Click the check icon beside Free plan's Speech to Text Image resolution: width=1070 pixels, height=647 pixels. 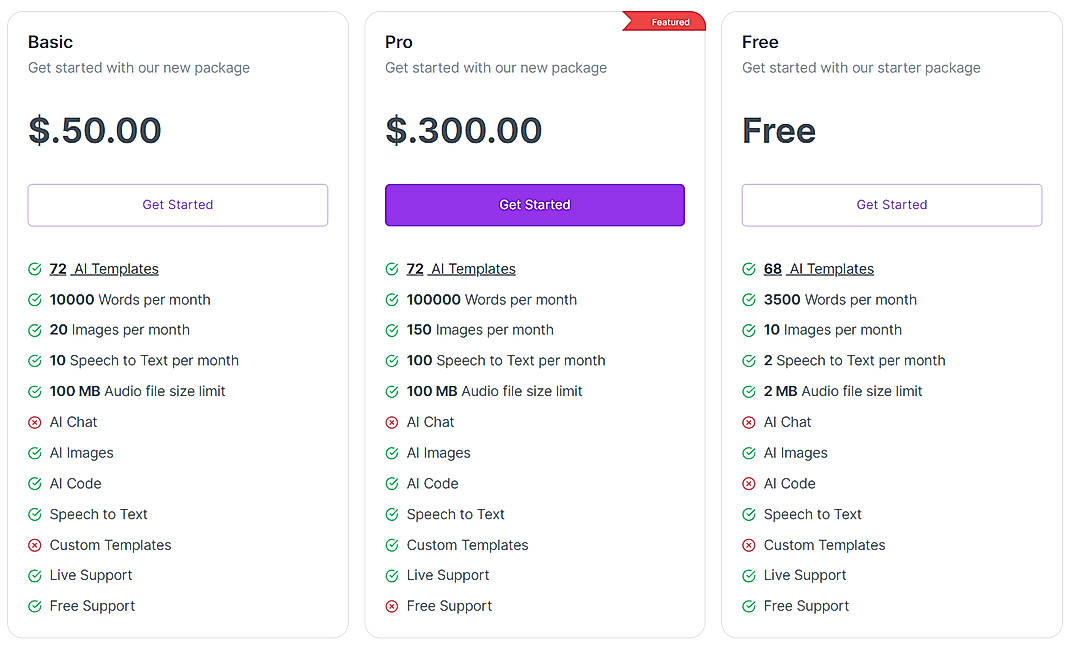tap(748, 514)
